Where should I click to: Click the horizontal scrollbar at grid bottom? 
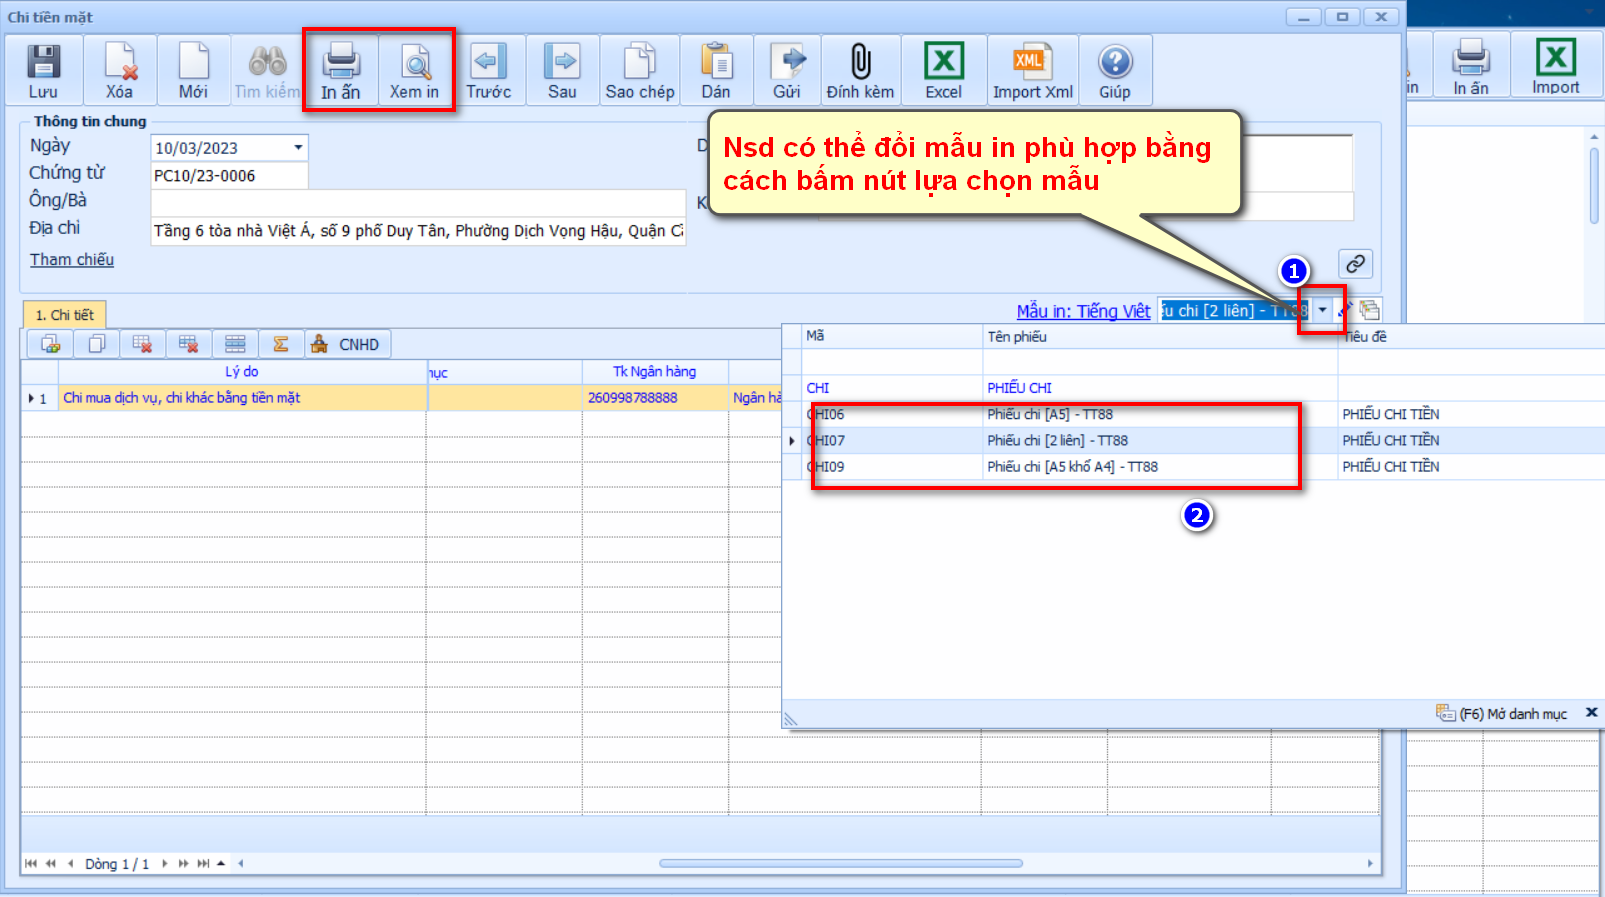click(840, 863)
